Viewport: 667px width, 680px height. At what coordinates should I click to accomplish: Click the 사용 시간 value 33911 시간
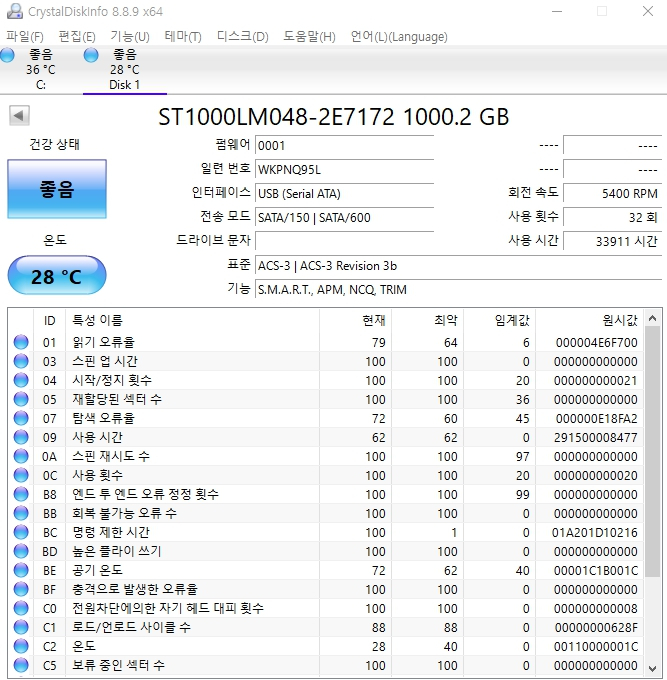[612, 241]
